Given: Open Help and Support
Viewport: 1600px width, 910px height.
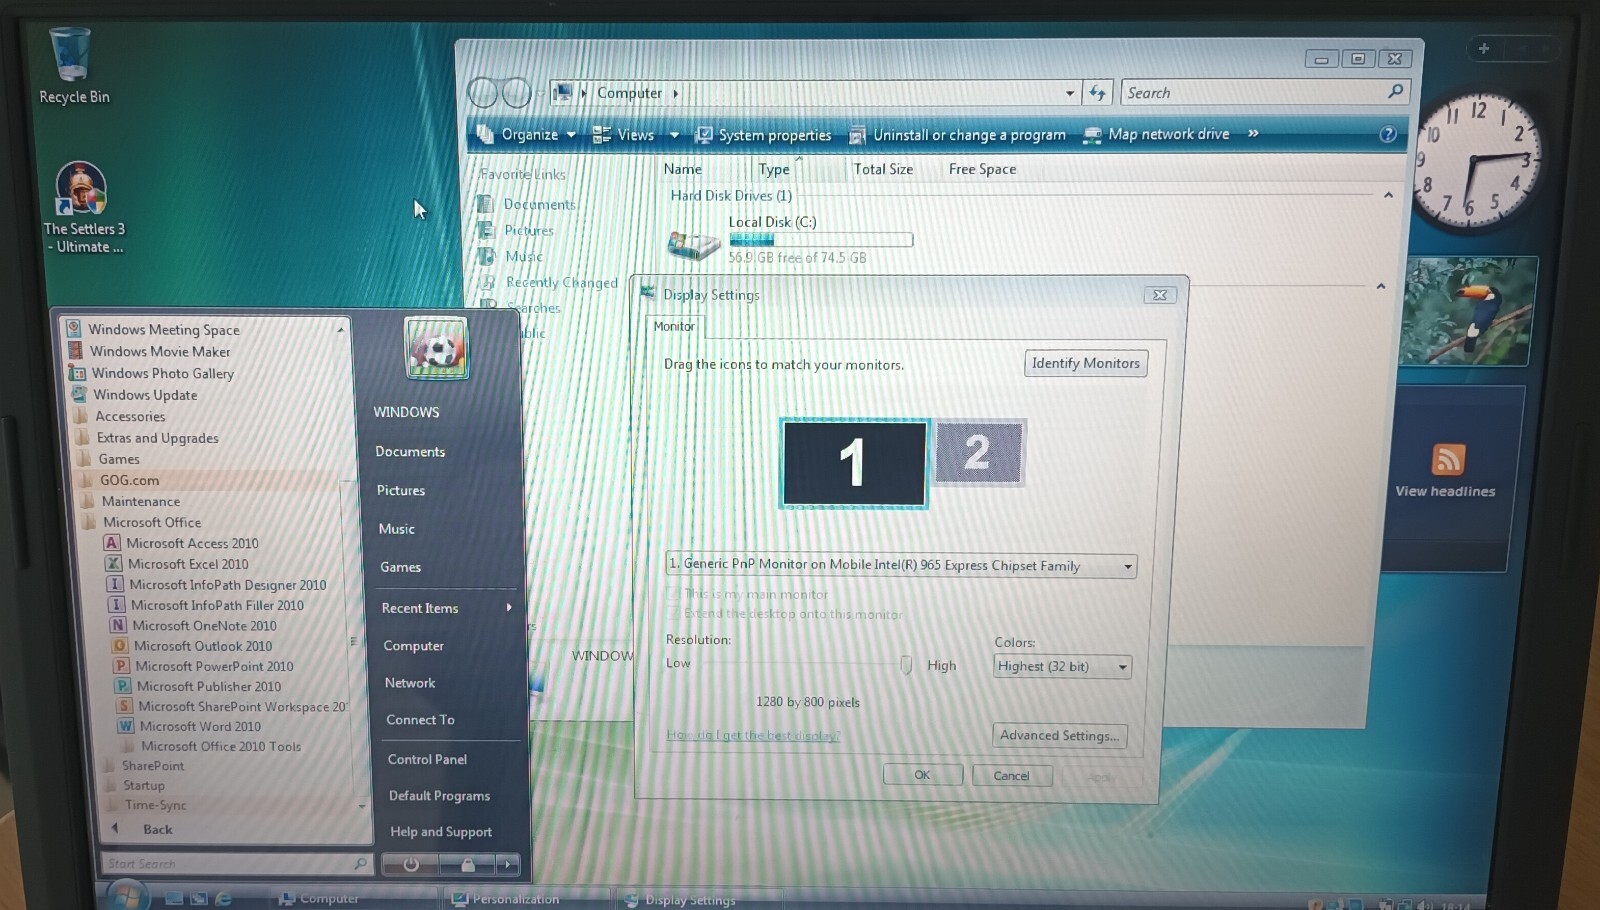Looking at the screenshot, I should tap(441, 832).
